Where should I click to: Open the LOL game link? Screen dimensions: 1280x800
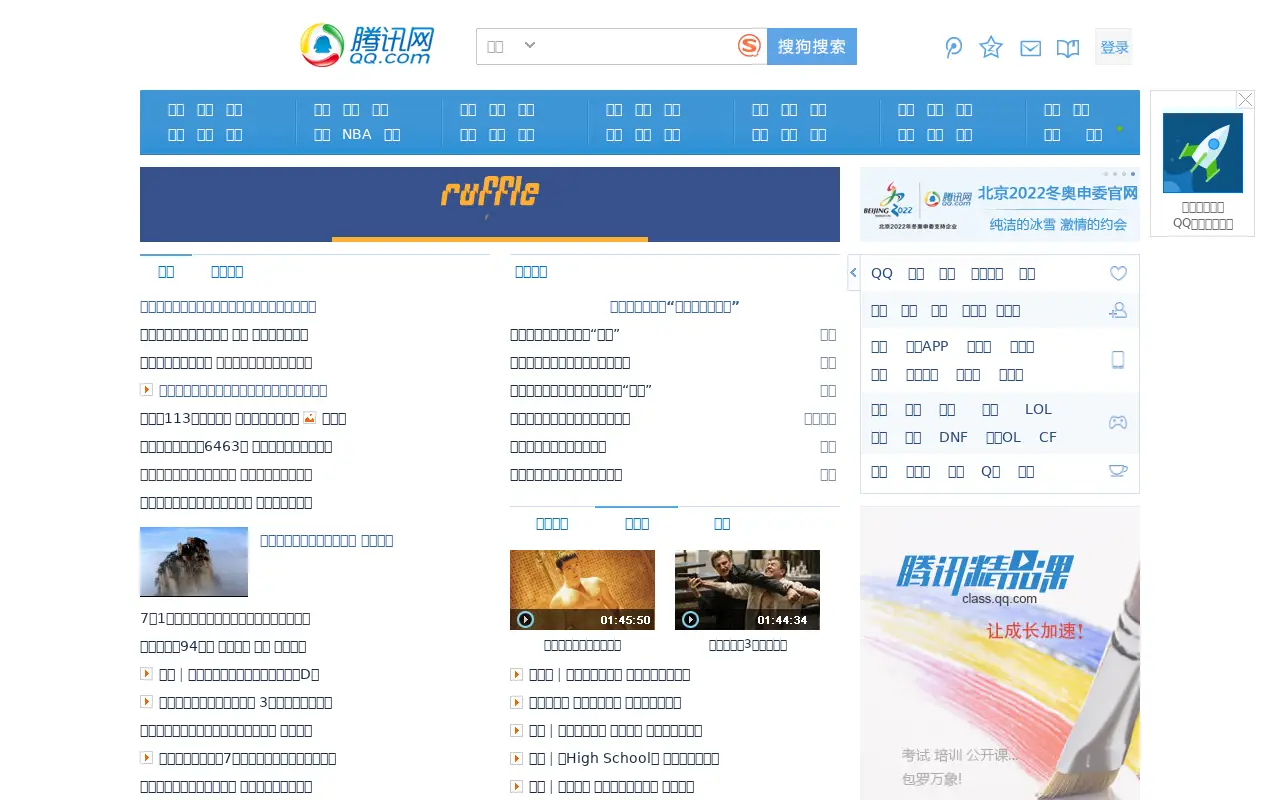click(1038, 409)
